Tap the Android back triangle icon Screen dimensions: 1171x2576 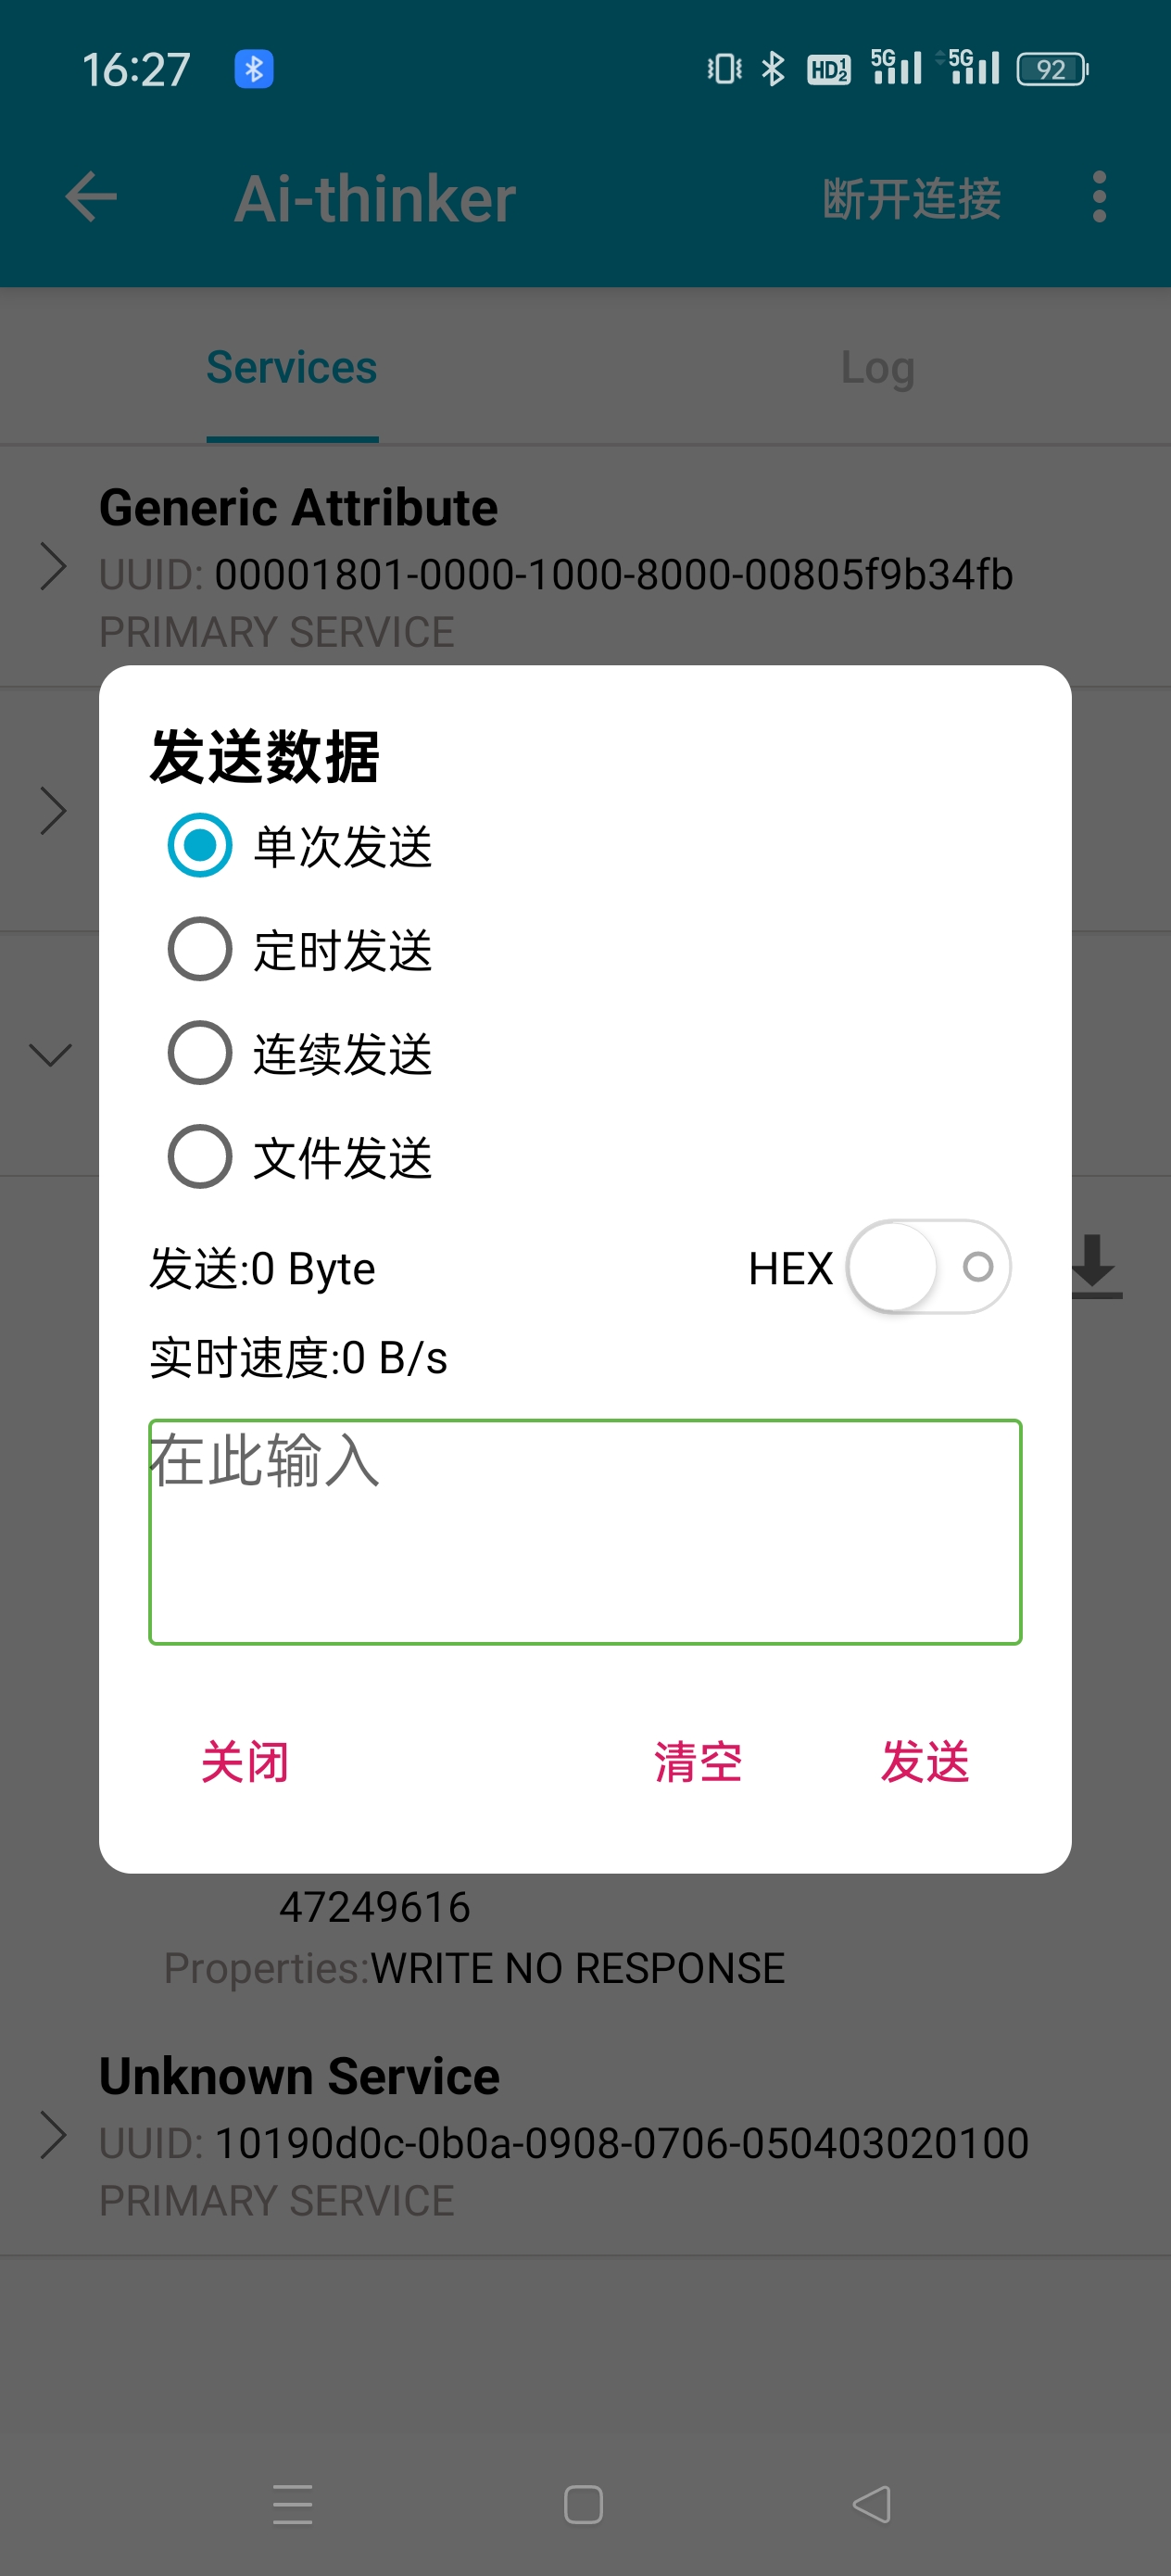(872, 2504)
